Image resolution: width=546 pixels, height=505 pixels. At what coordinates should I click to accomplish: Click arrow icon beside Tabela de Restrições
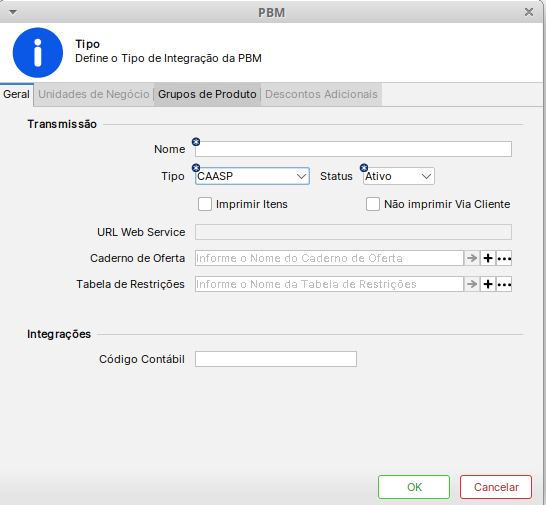click(x=472, y=284)
